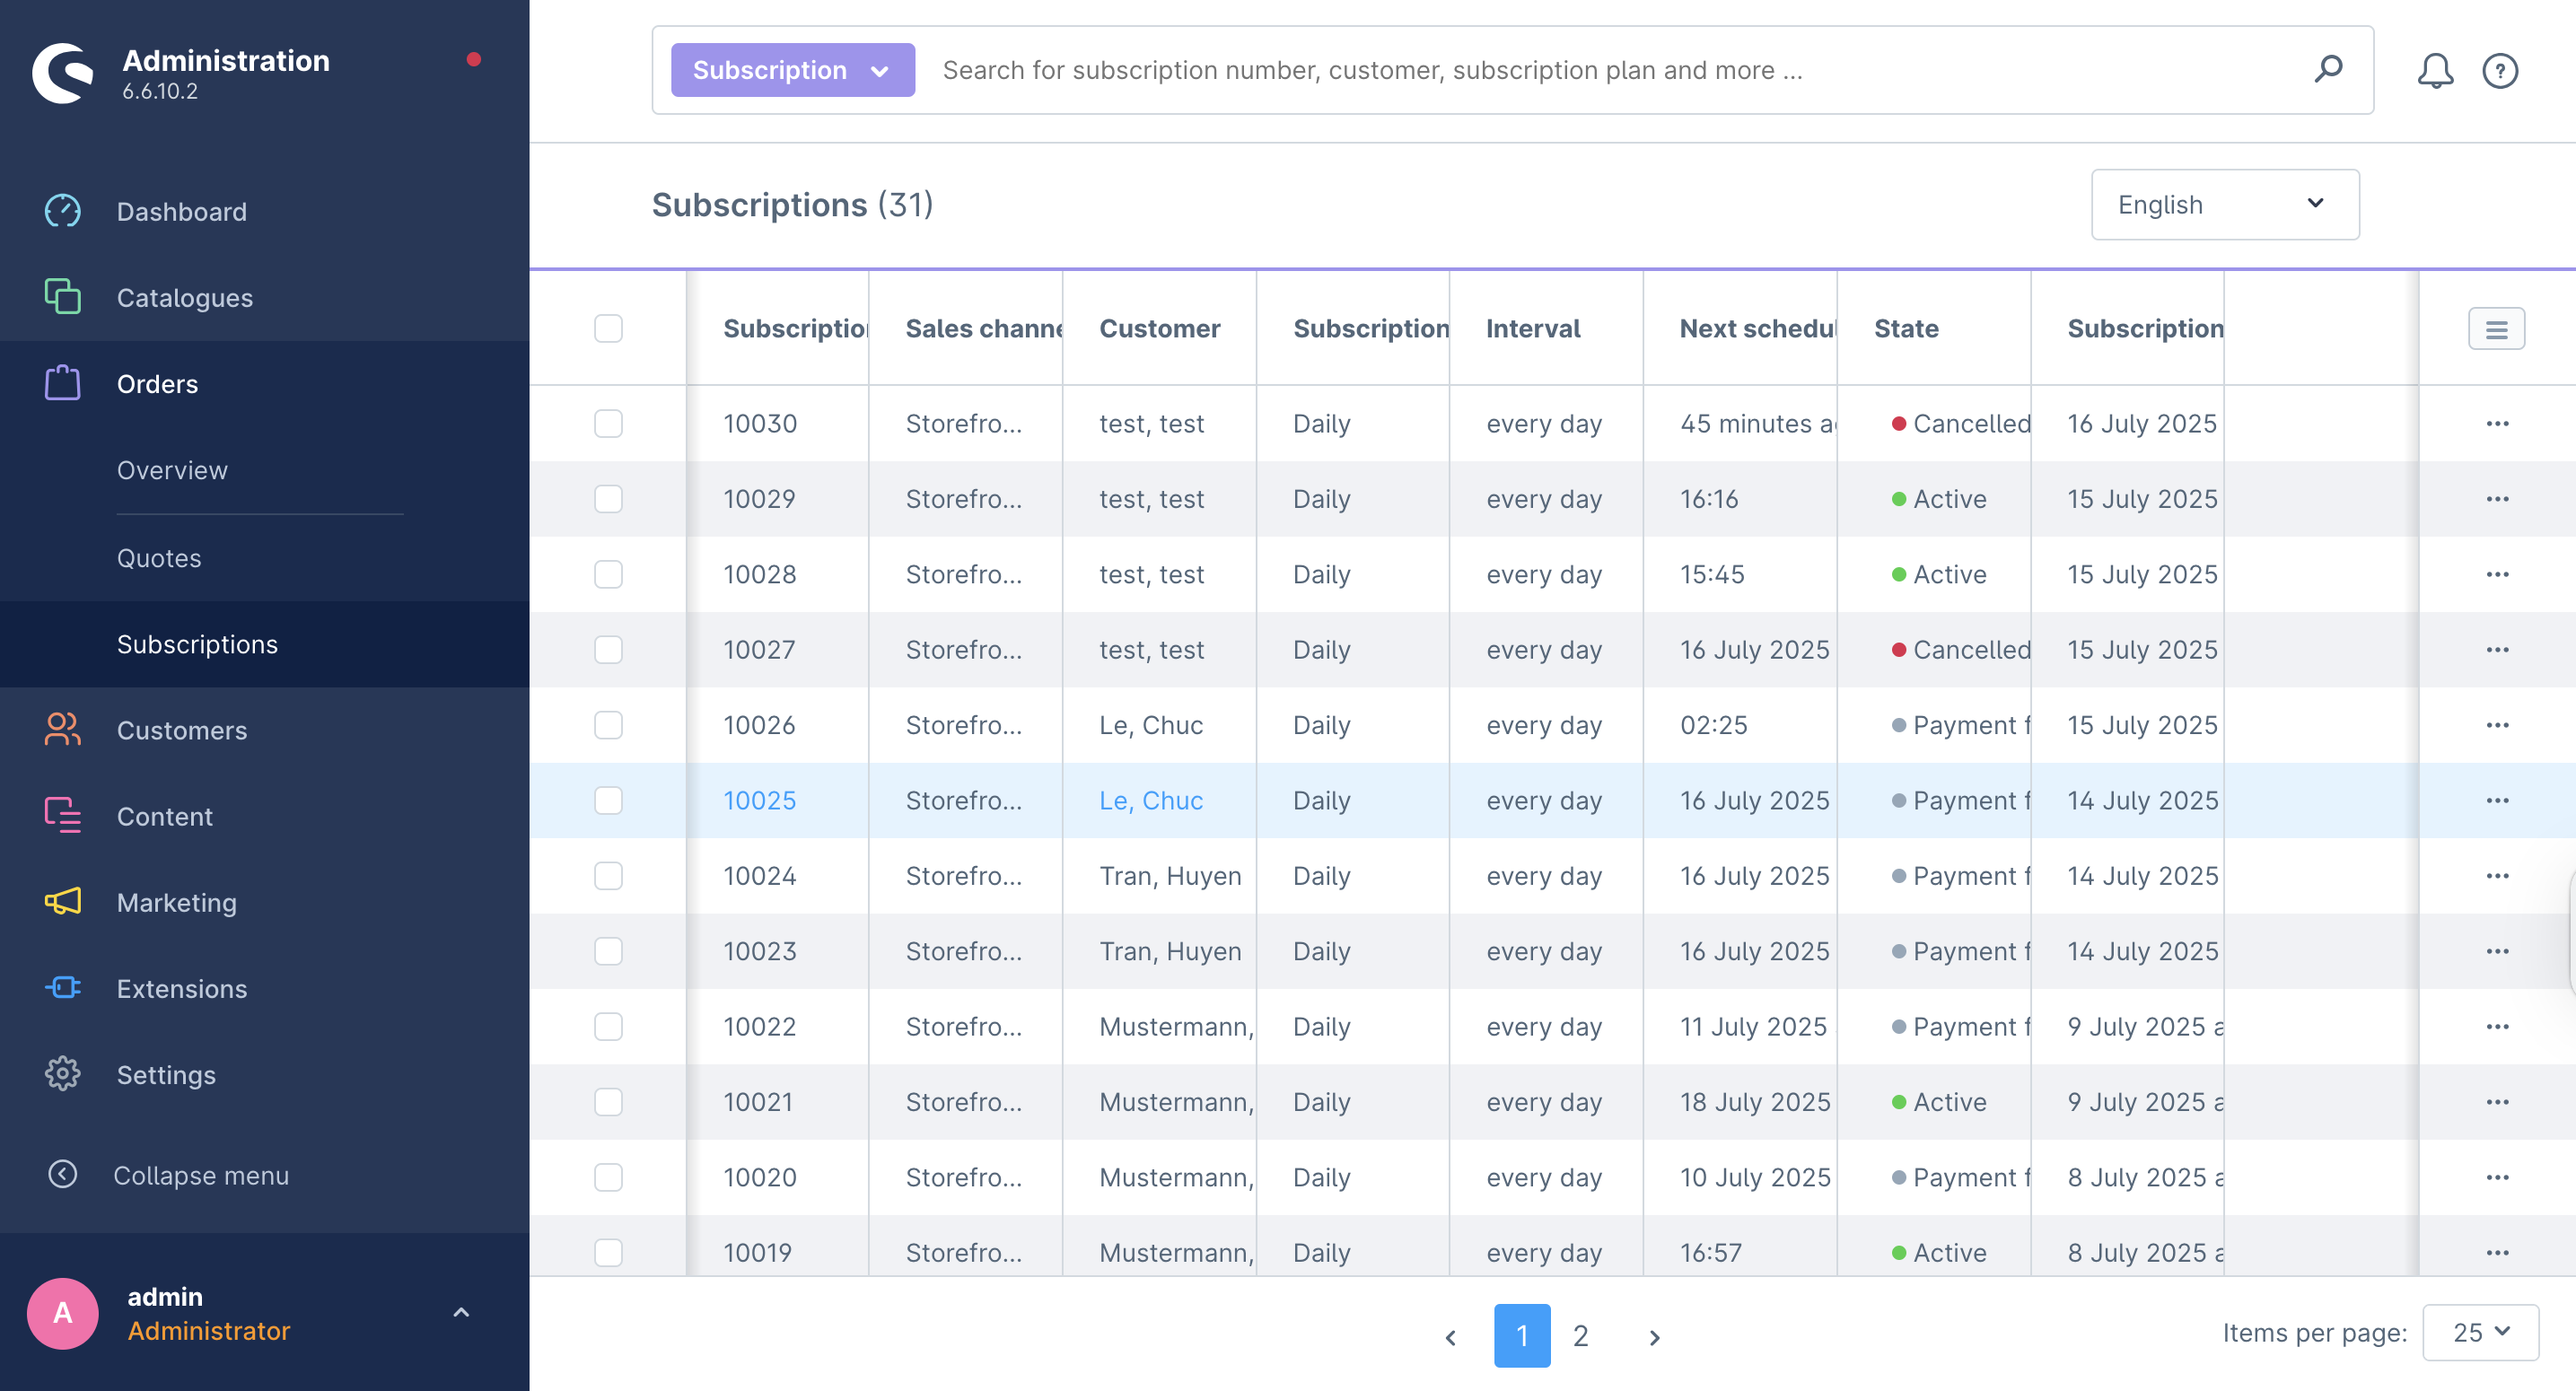Open Customers using its people icon
2576x1391 pixels.
pos(62,730)
